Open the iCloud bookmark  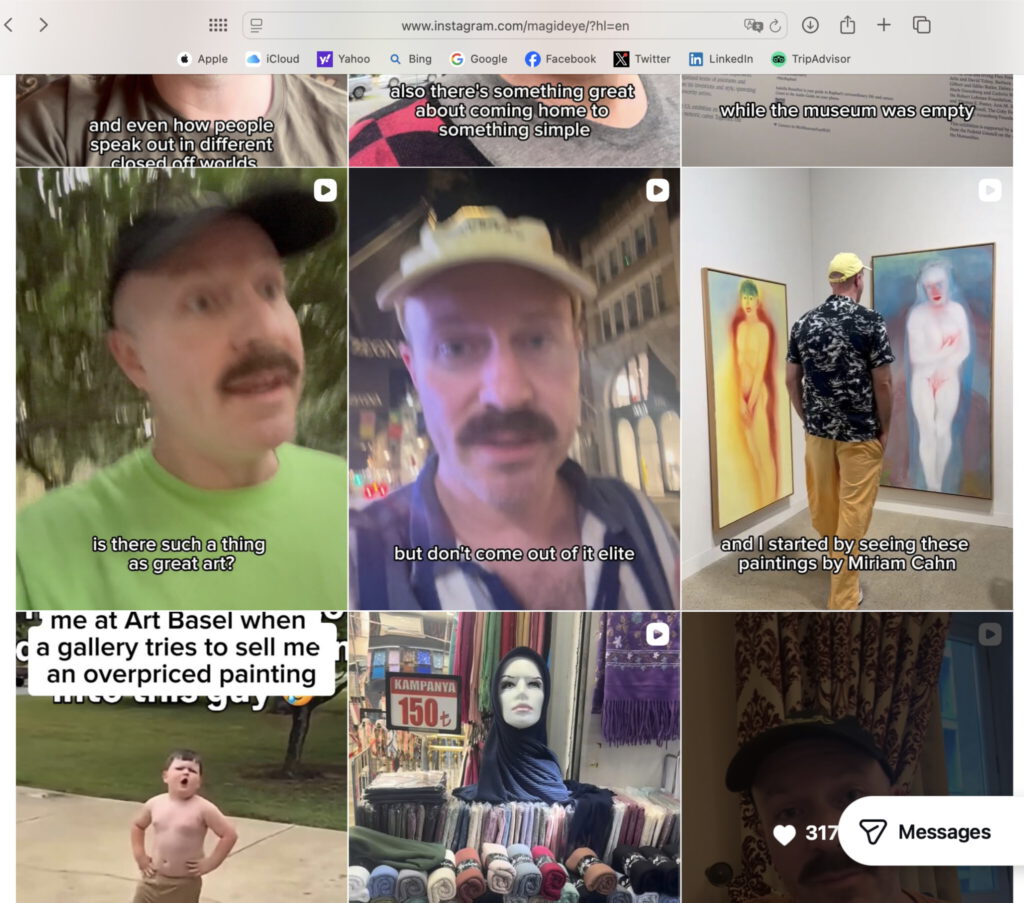point(272,59)
